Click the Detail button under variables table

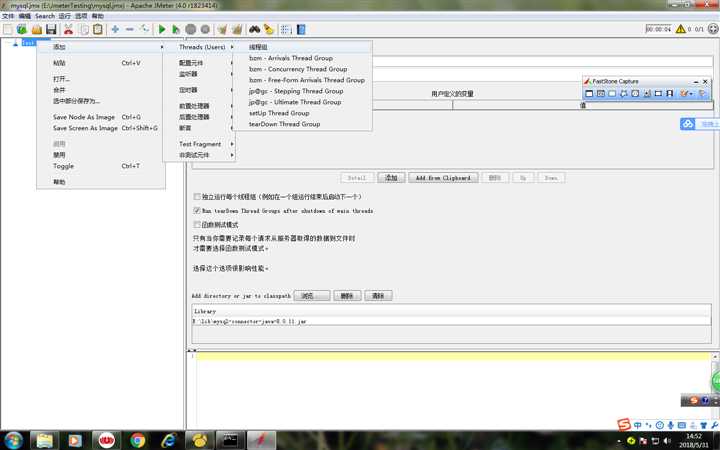pos(357,178)
